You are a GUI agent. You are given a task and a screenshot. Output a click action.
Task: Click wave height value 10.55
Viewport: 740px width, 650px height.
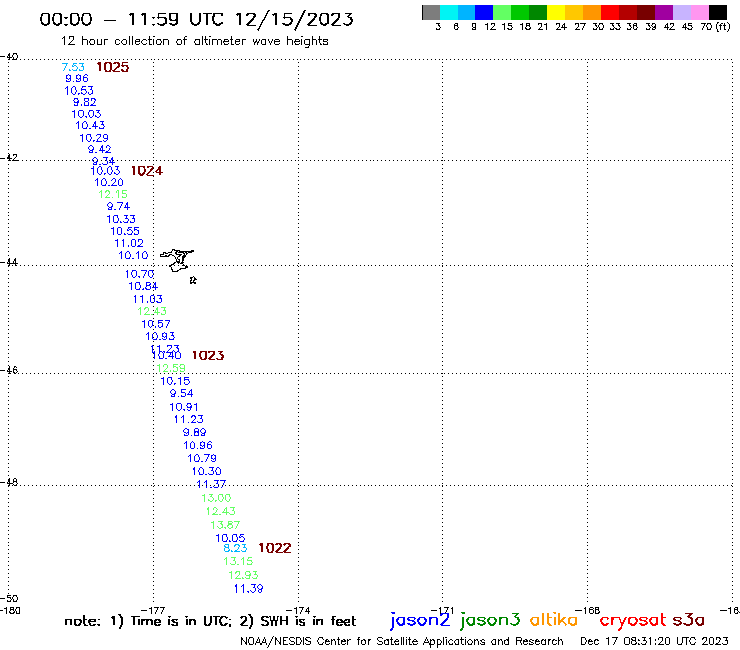pos(125,231)
